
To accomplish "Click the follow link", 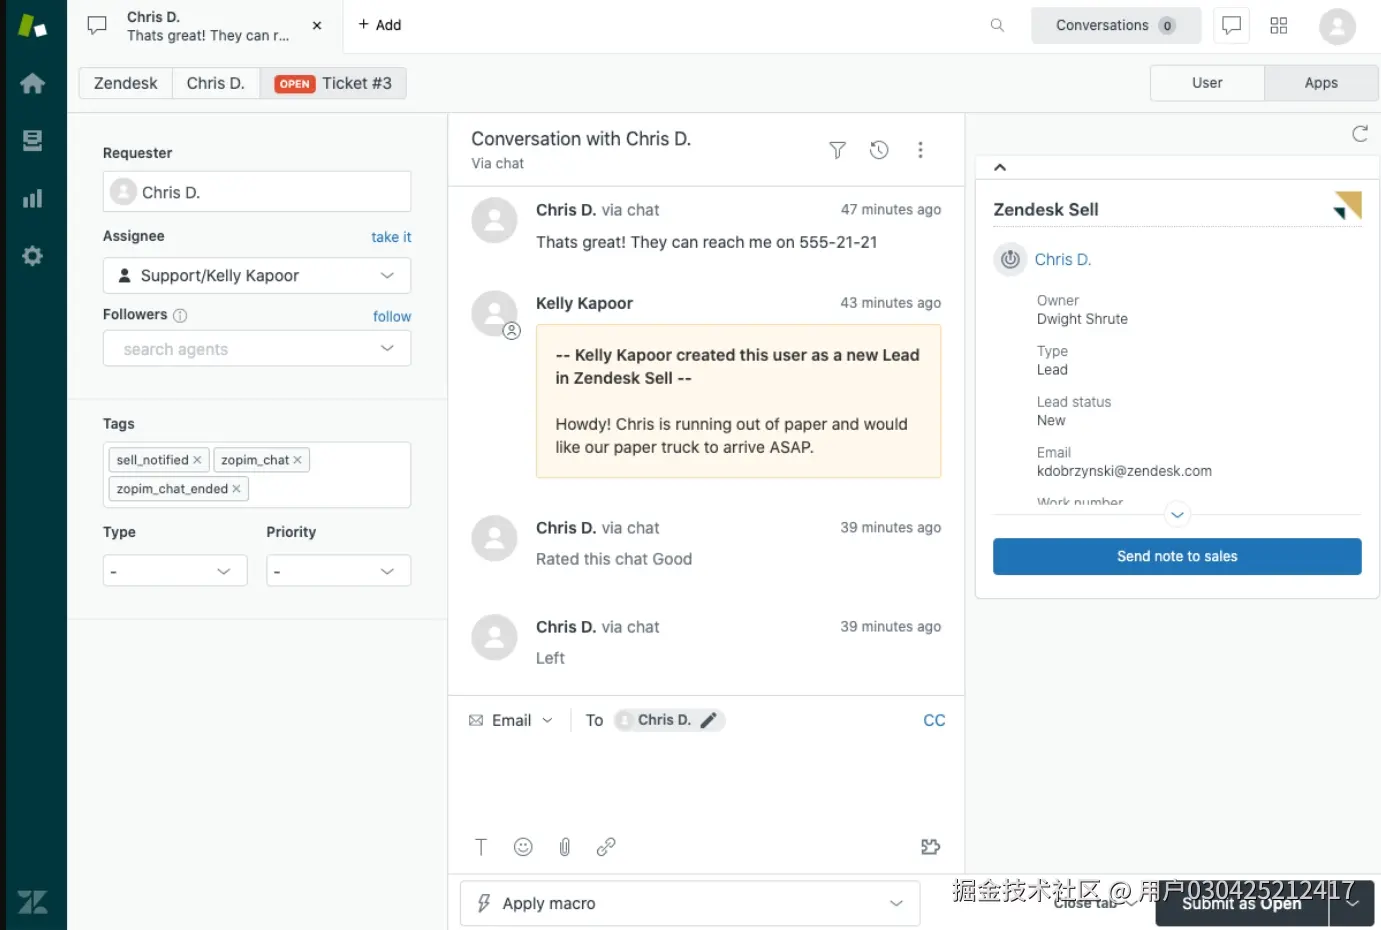I will point(392,316).
